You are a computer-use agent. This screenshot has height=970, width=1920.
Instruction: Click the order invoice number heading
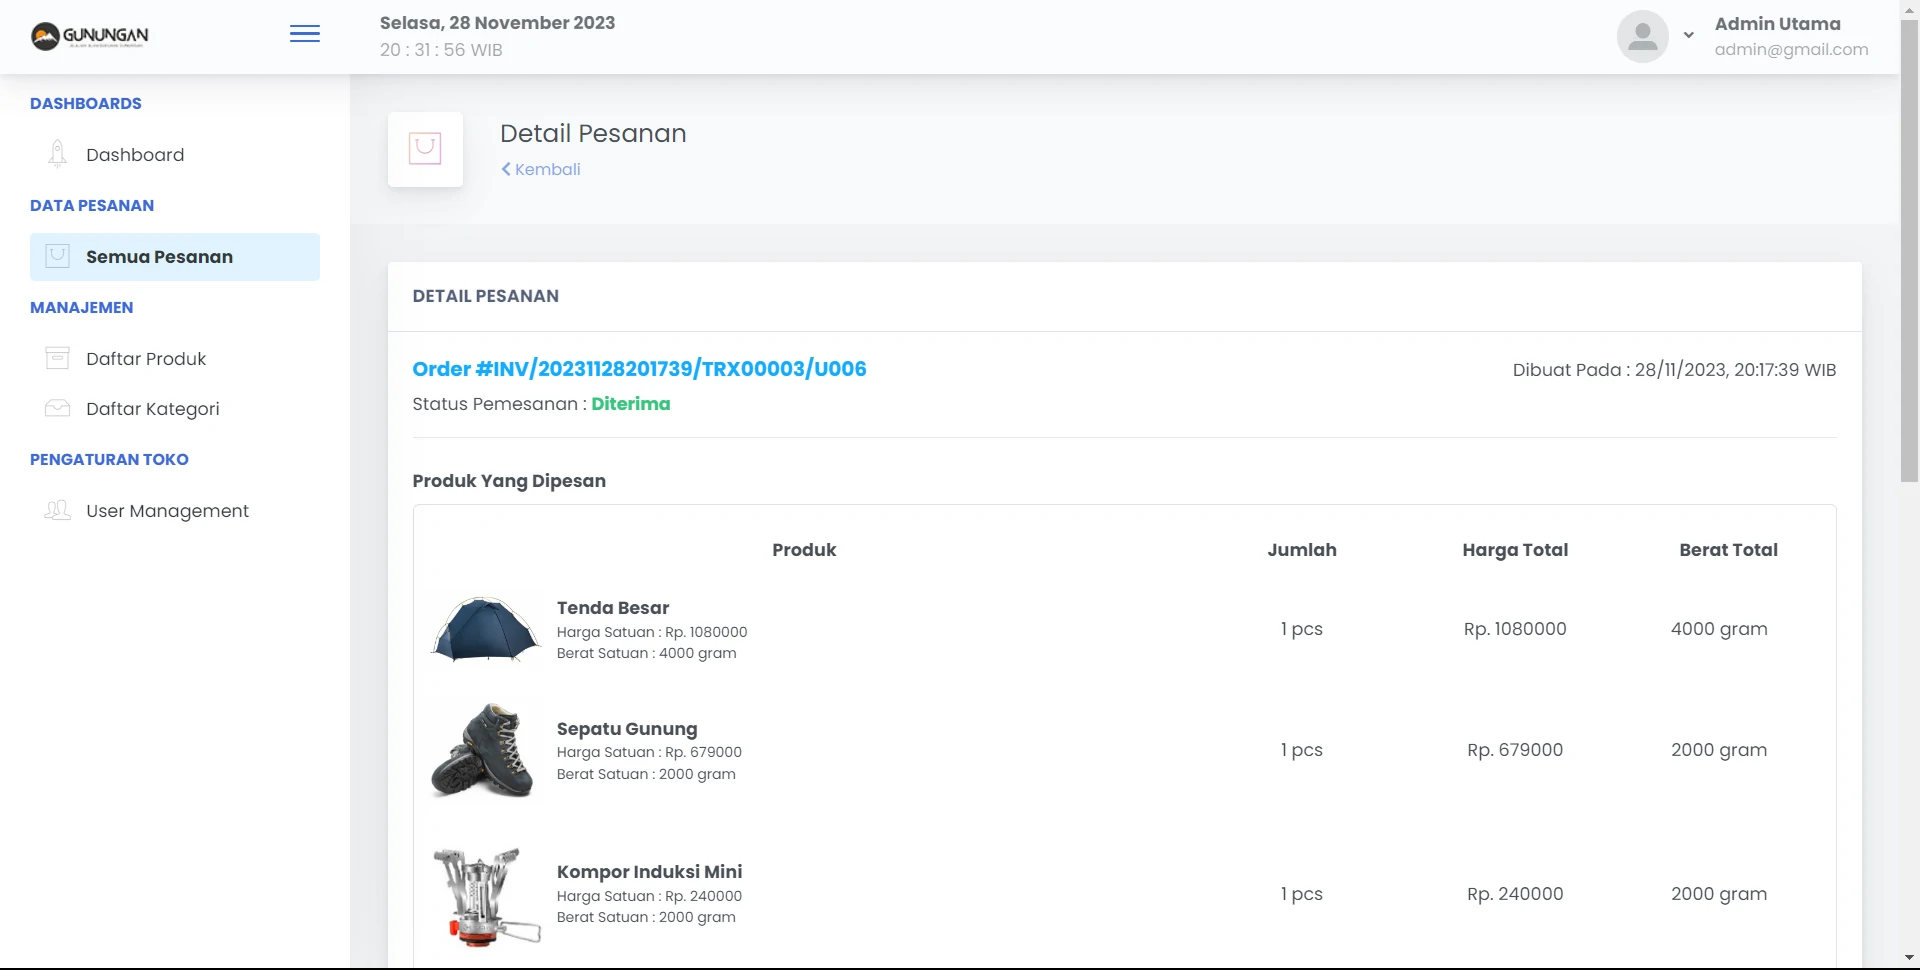[x=639, y=369]
